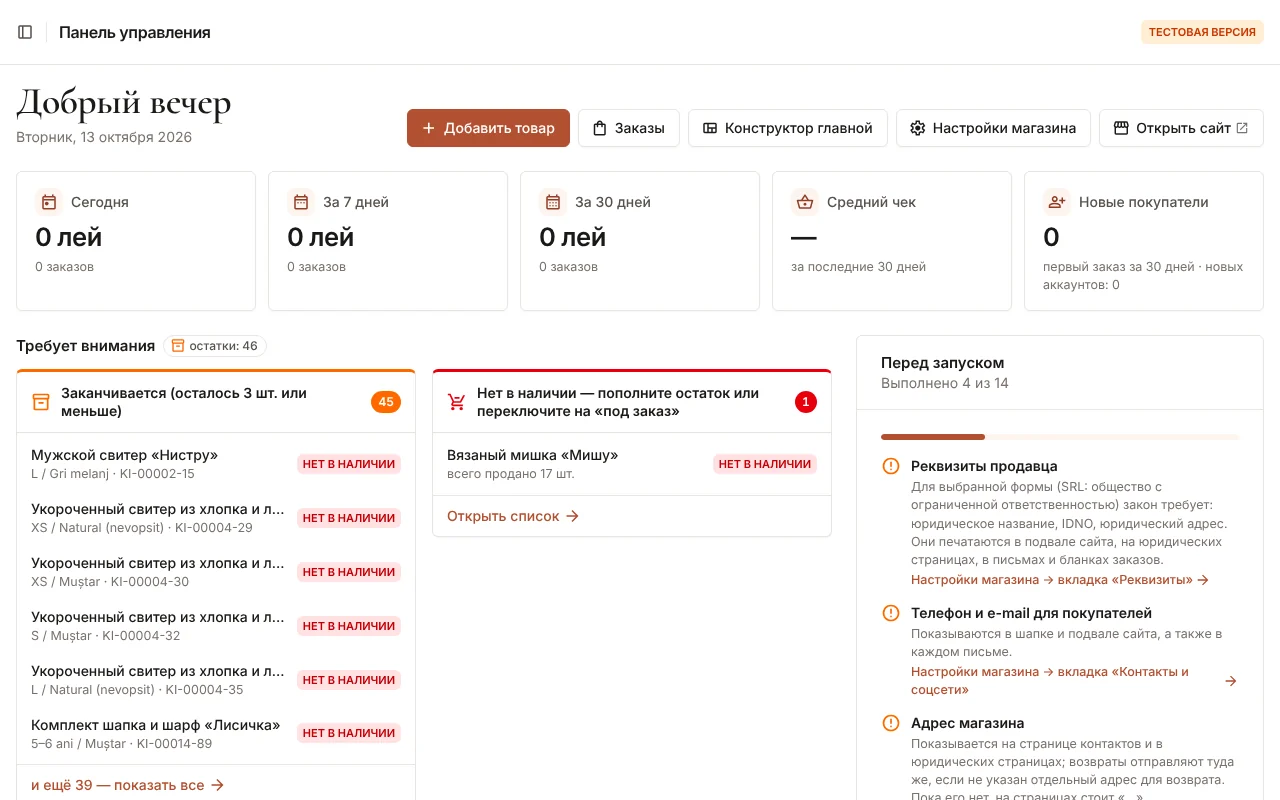Open the Заказы page
Image resolution: width=1280 pixels, height=800 pixels.
coord(629,128)
